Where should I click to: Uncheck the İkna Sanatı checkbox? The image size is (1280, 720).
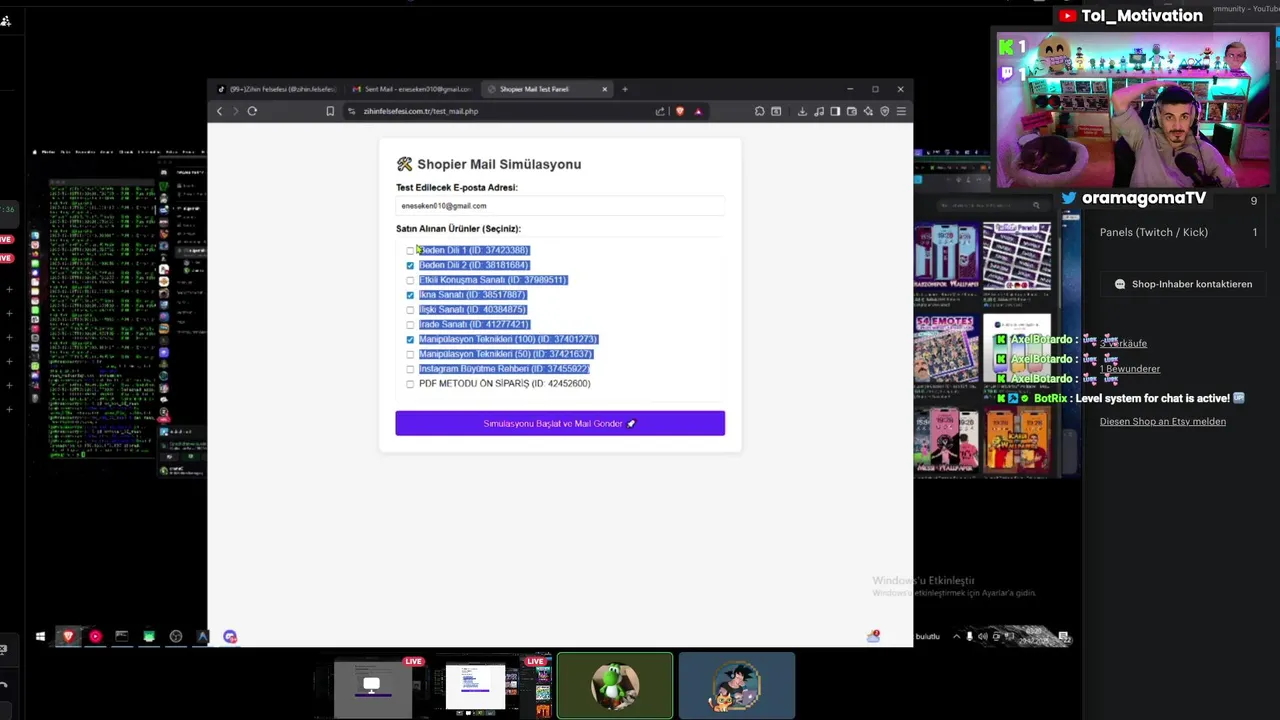[x=410, y=295]
